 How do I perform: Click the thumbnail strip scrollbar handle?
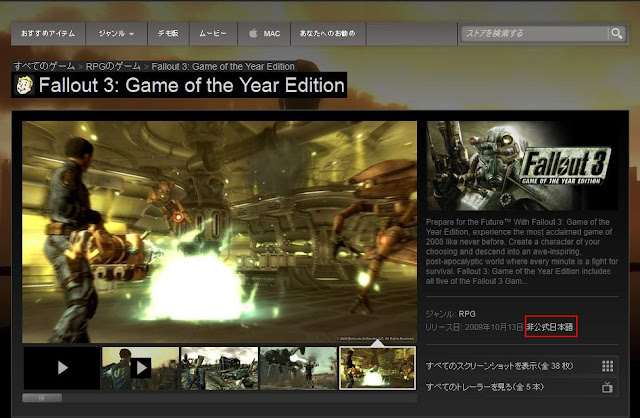(x=42, y=398)
